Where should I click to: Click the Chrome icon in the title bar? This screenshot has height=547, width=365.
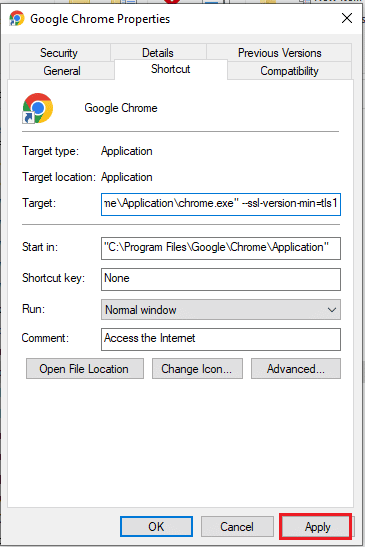tap(16, 18)
